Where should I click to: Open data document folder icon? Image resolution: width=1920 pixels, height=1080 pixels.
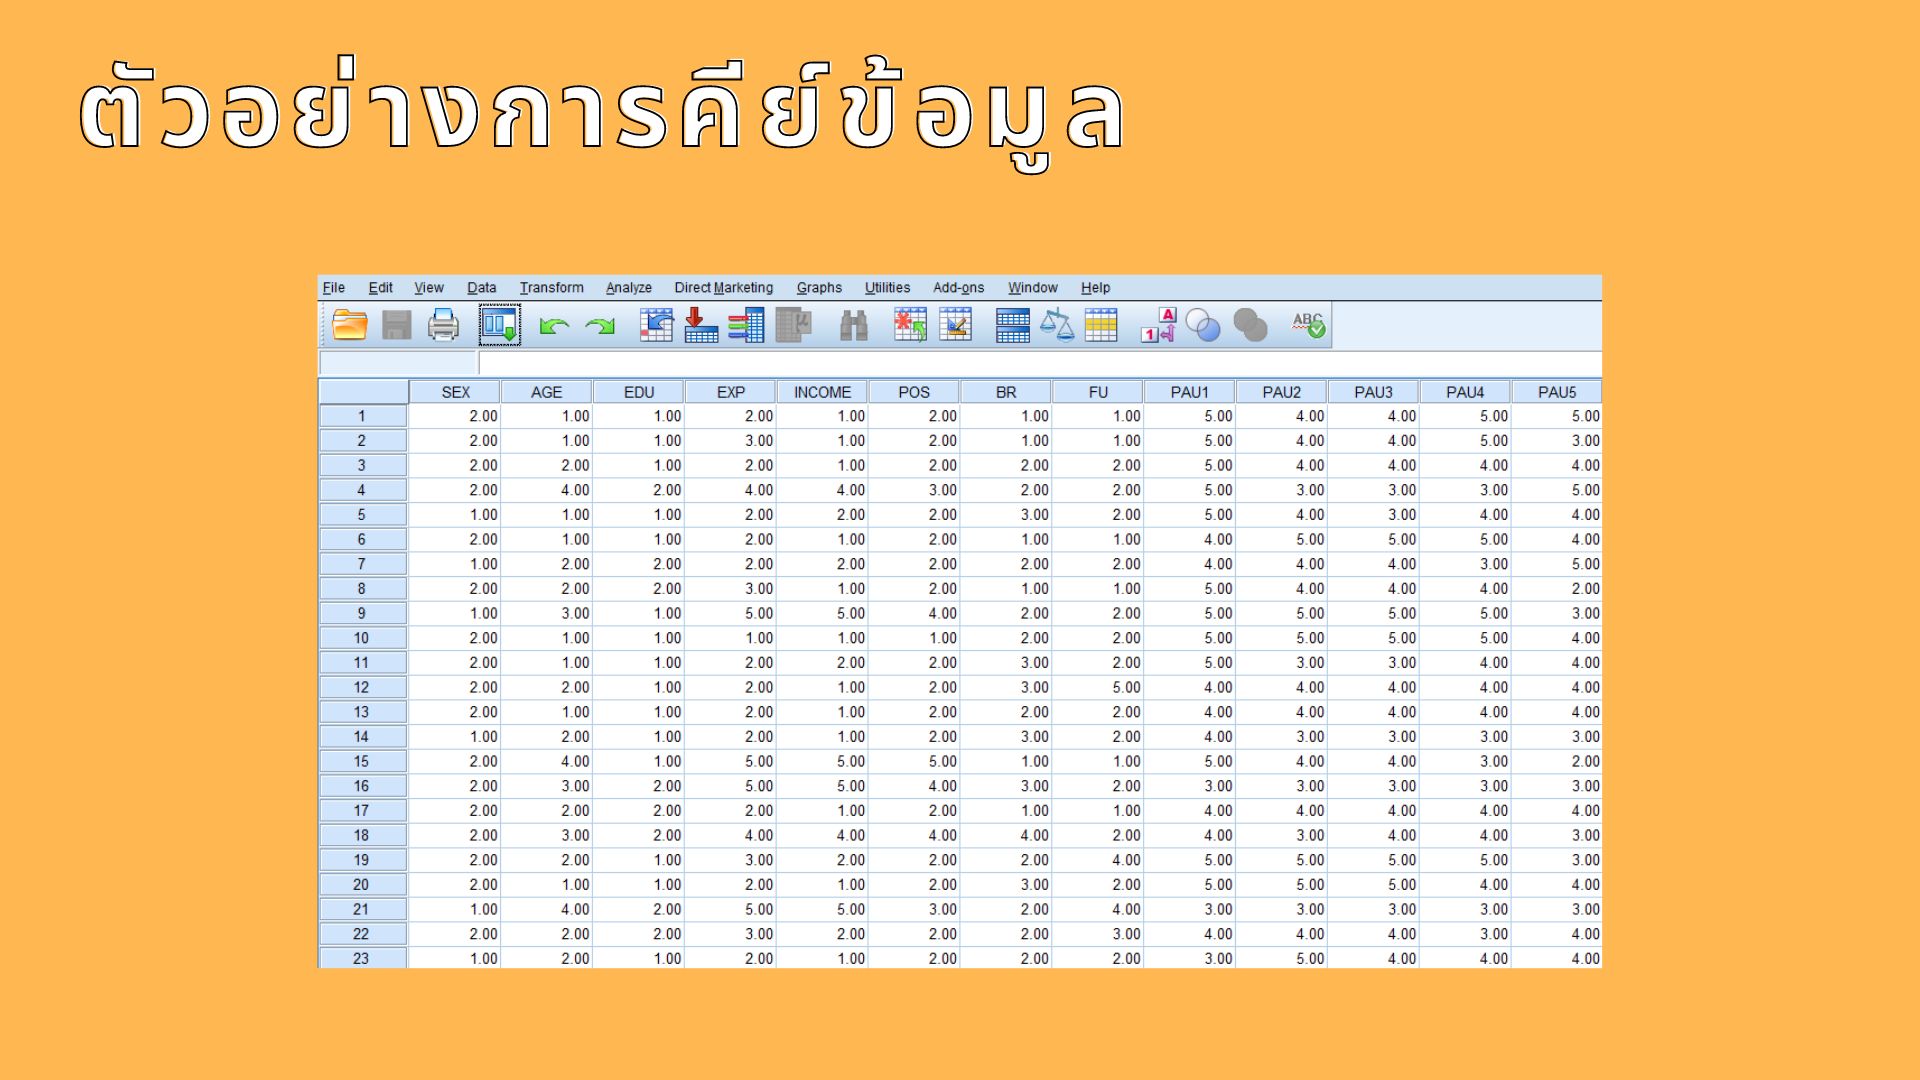(x=350, y=325)
